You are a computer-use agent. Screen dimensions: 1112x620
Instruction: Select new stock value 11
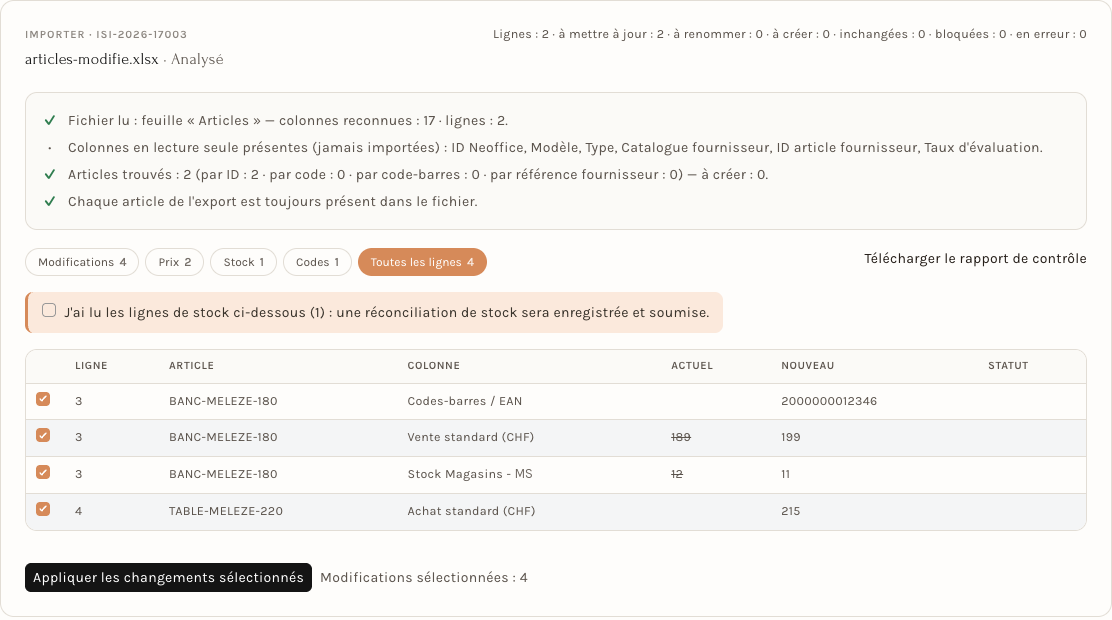(x=786, y=474)
